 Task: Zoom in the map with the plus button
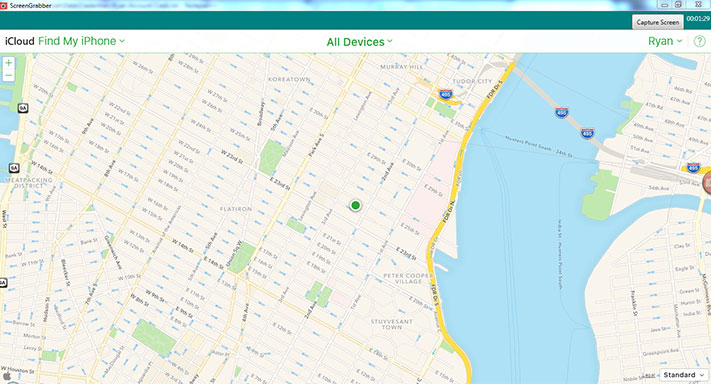8,63
